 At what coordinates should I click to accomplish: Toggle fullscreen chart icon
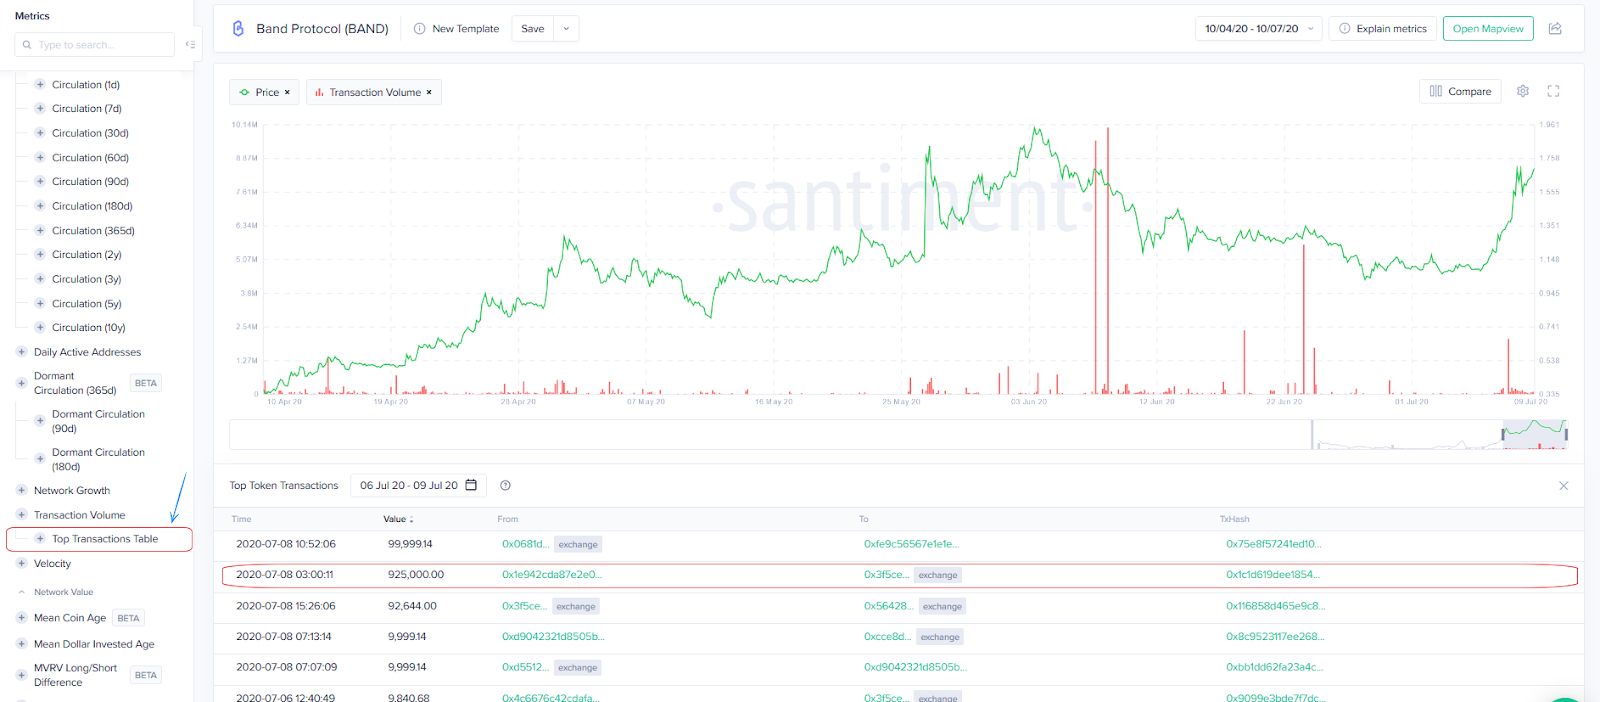click(1553, 91)
